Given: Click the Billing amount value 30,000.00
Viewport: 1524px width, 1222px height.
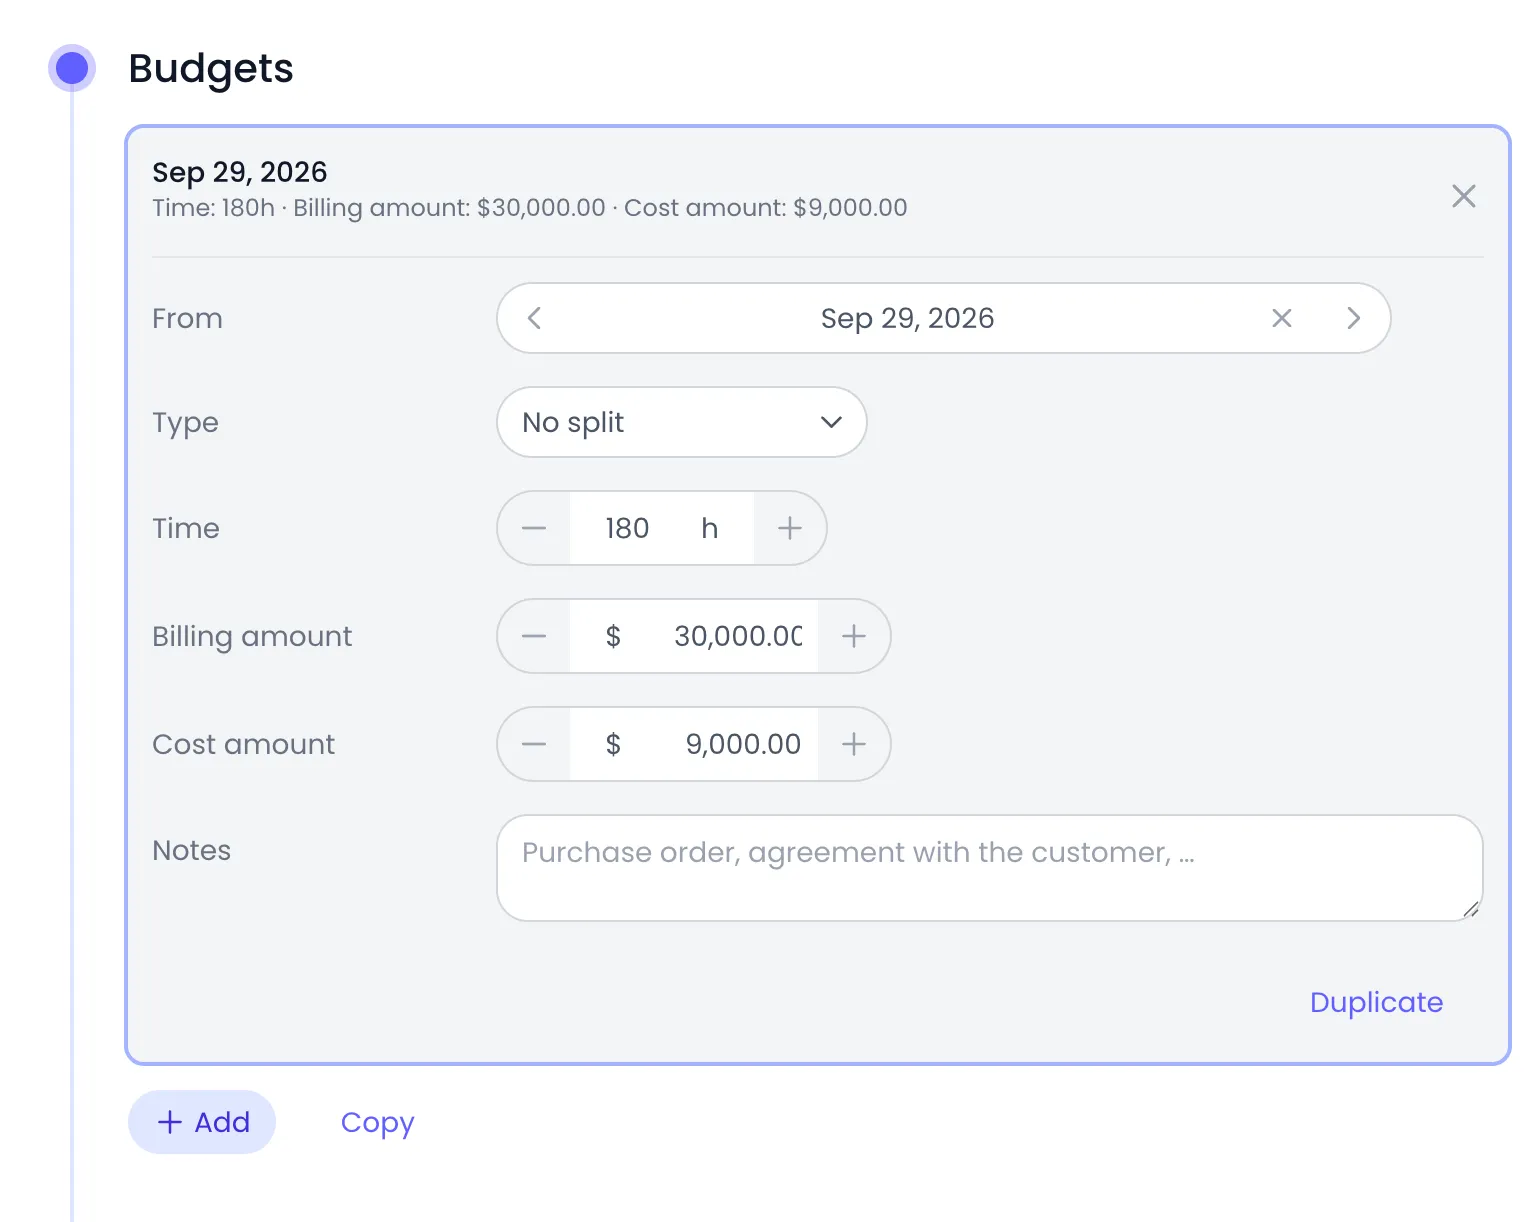Looking at the screenshot, I should tap(738, 636).
